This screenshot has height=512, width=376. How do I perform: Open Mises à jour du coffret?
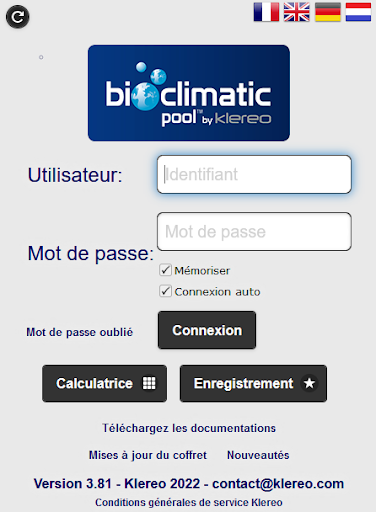148,455
